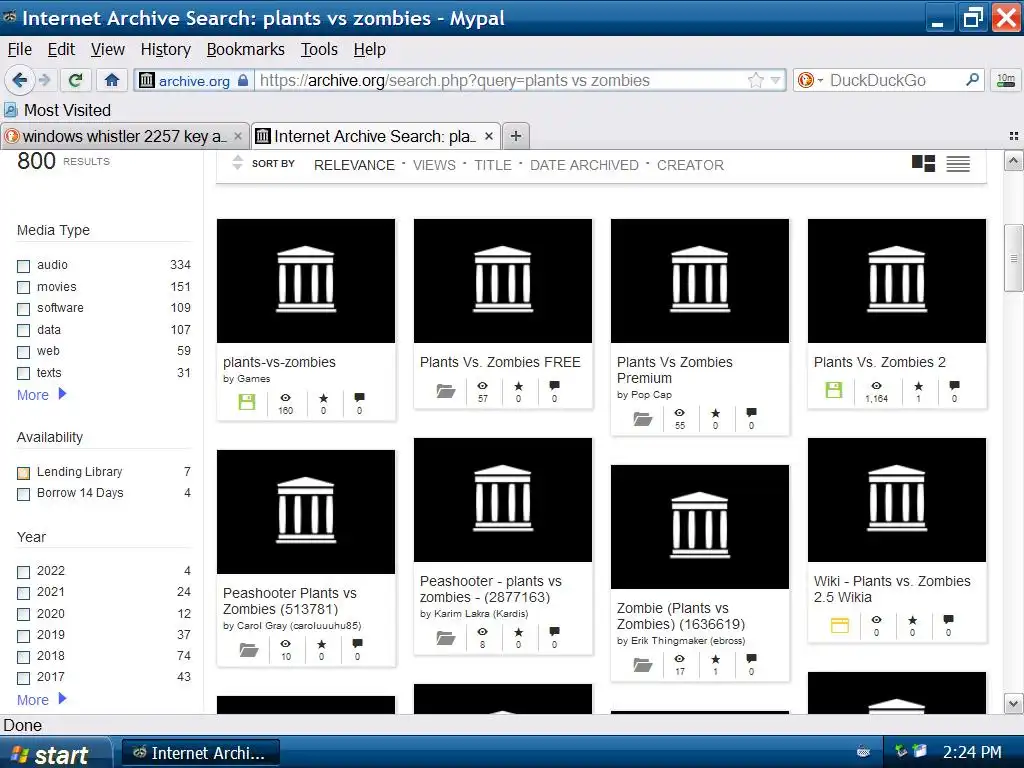Open Most Visited bookmarks folder

pos(57,110)
